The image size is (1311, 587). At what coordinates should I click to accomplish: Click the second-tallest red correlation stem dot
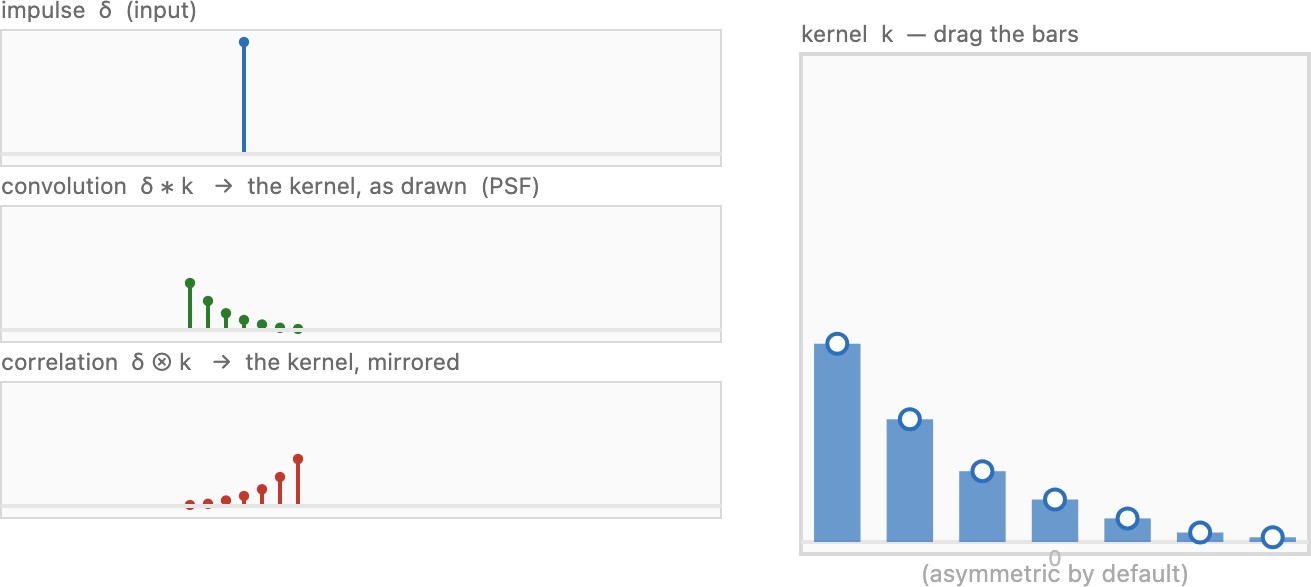[280, 477]
